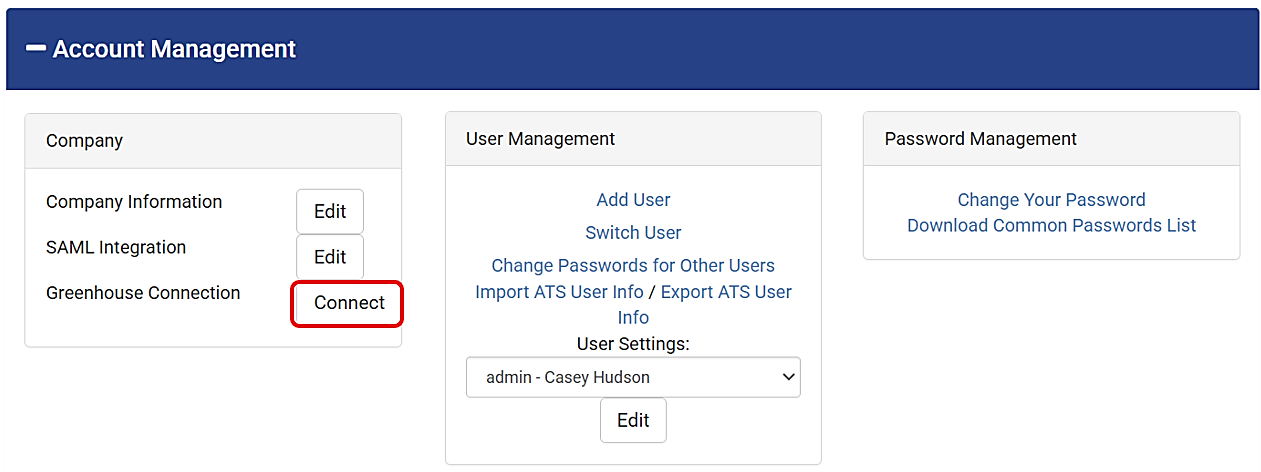The image size is (1261, 472).
Task: Click the Company Information label
Action: coord(134,202)
